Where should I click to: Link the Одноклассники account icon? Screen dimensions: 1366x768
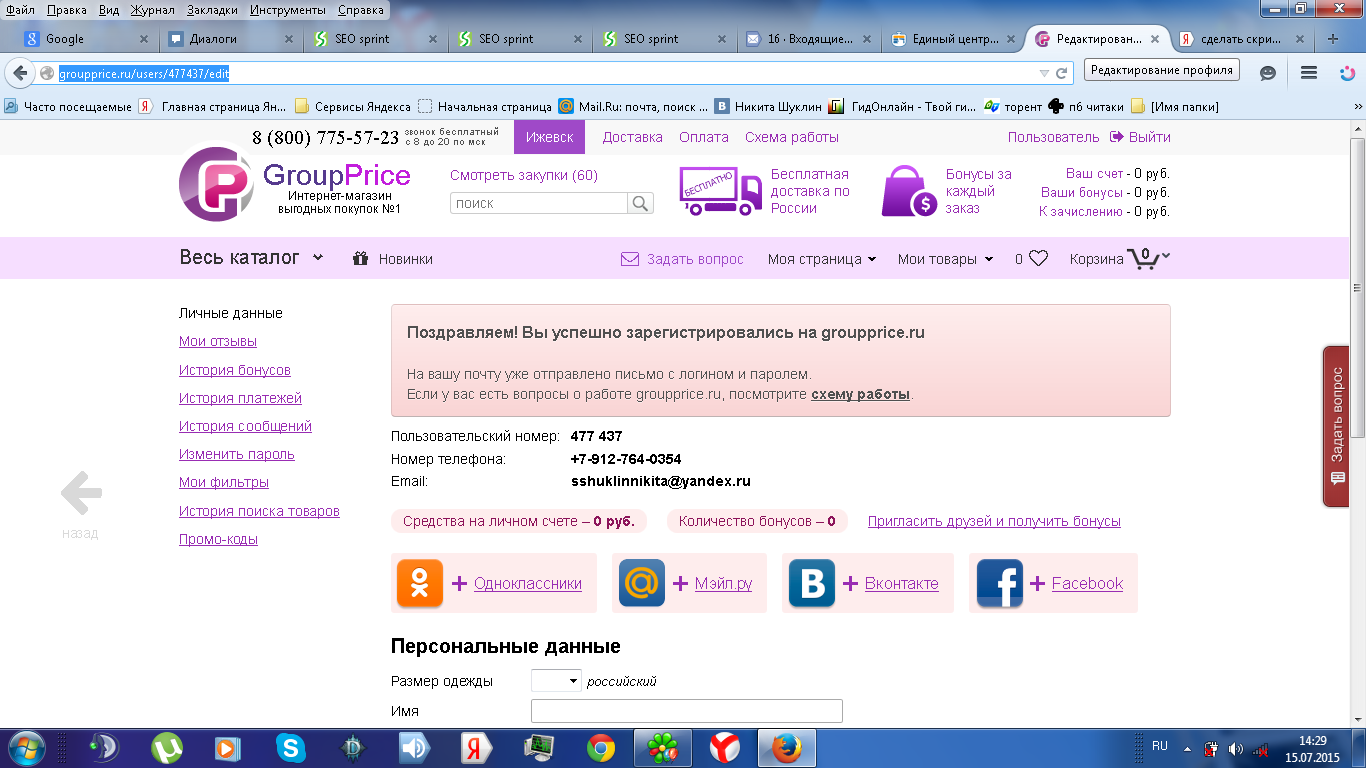coord(420,584)
